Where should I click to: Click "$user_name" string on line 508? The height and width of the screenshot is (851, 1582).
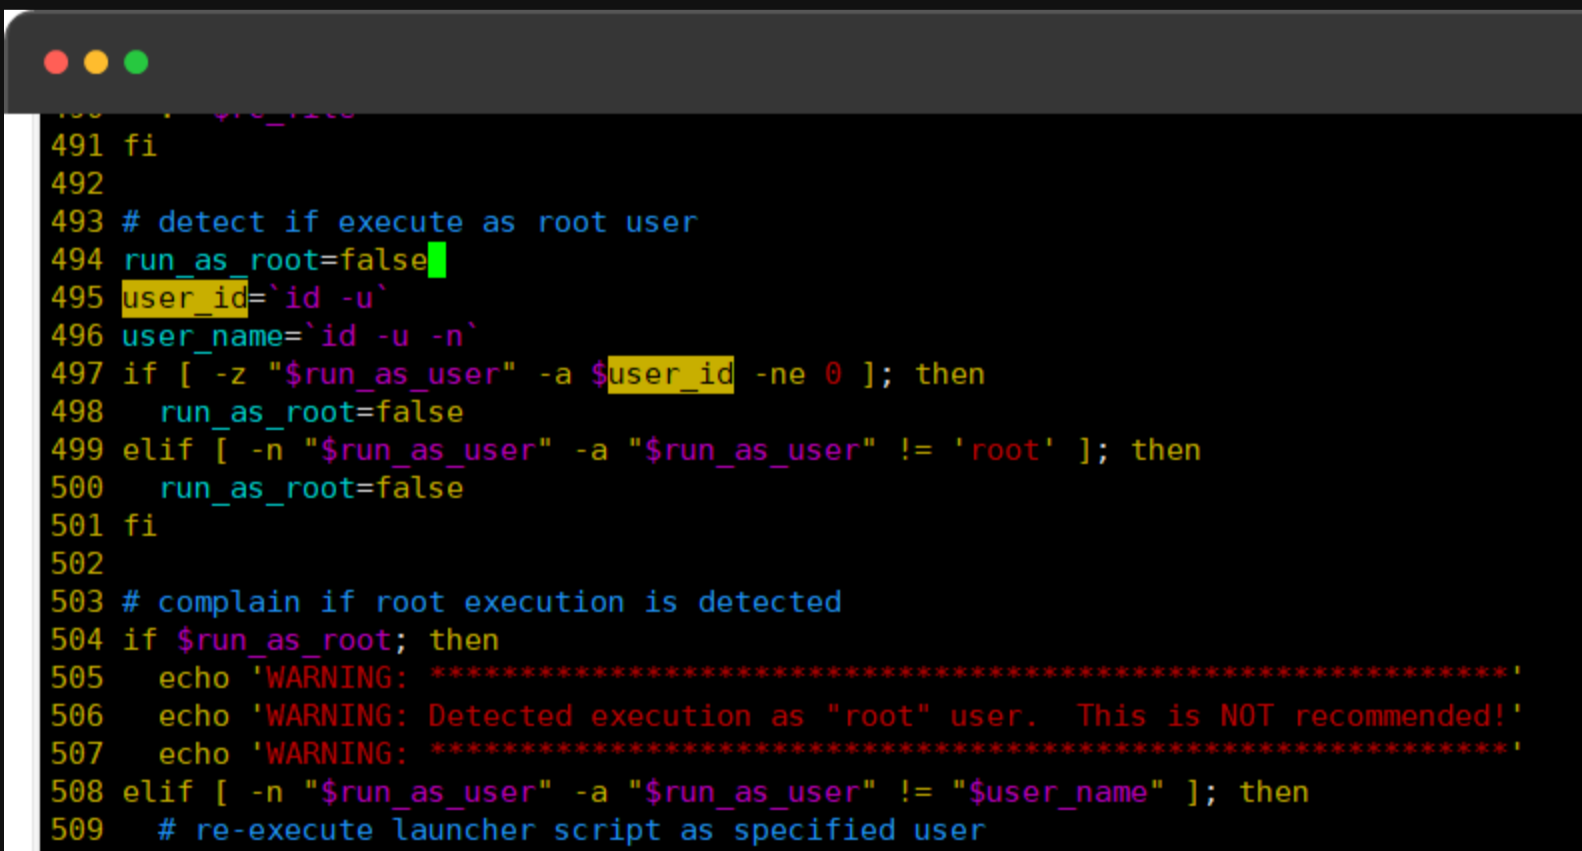click(x=1058, y=792)
